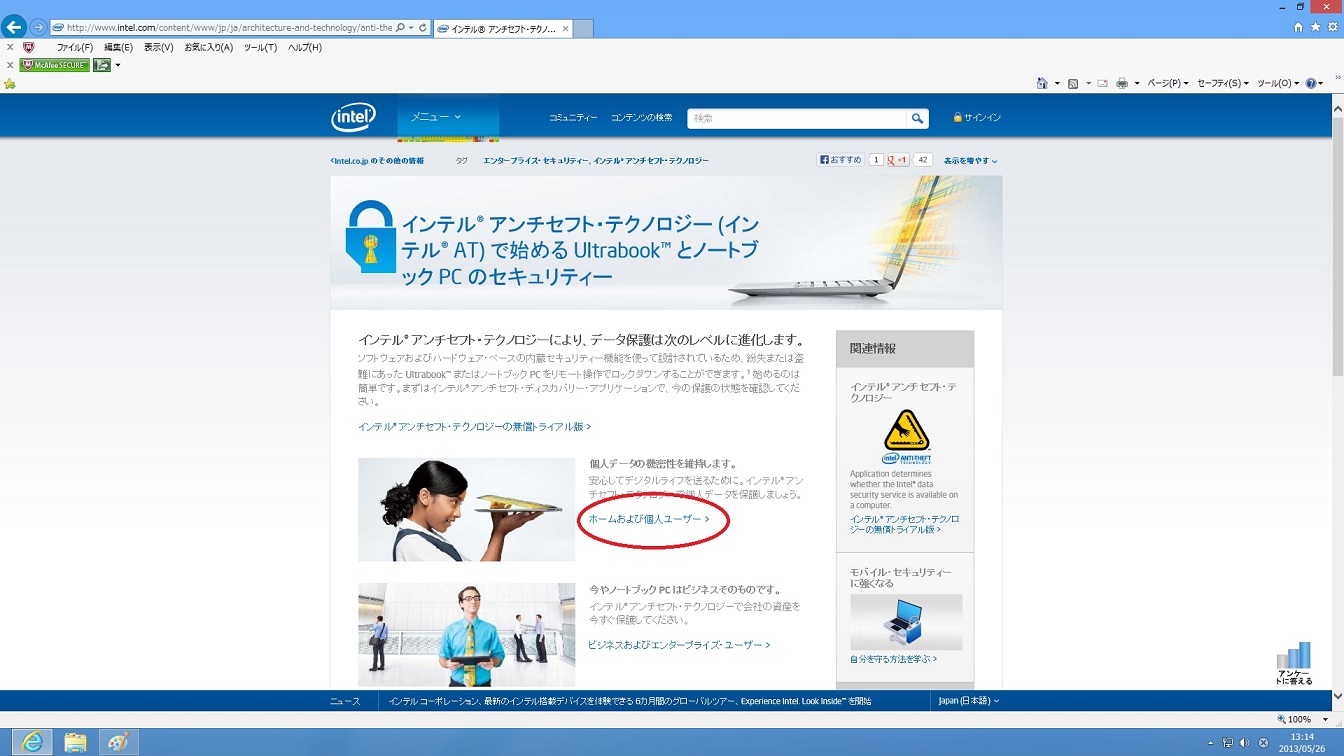Viewport: 1344px width, 756px height.
Task: Click the command bar Home icon
Action: point(1042,83)
